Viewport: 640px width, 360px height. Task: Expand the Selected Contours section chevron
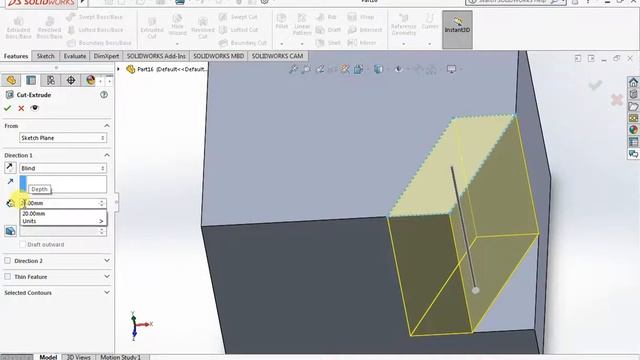107,293
